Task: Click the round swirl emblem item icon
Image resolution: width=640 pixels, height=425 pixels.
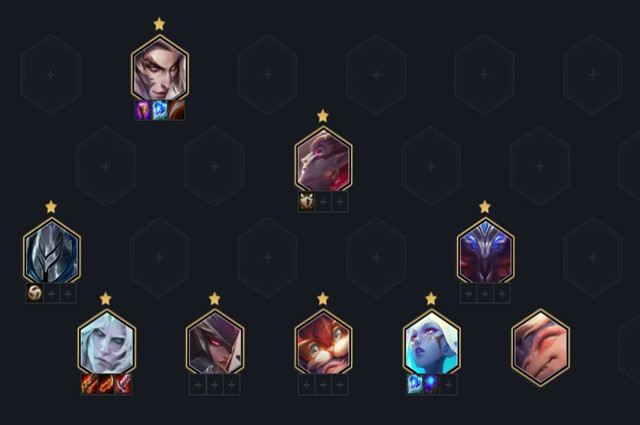Action: click(35, 293)
